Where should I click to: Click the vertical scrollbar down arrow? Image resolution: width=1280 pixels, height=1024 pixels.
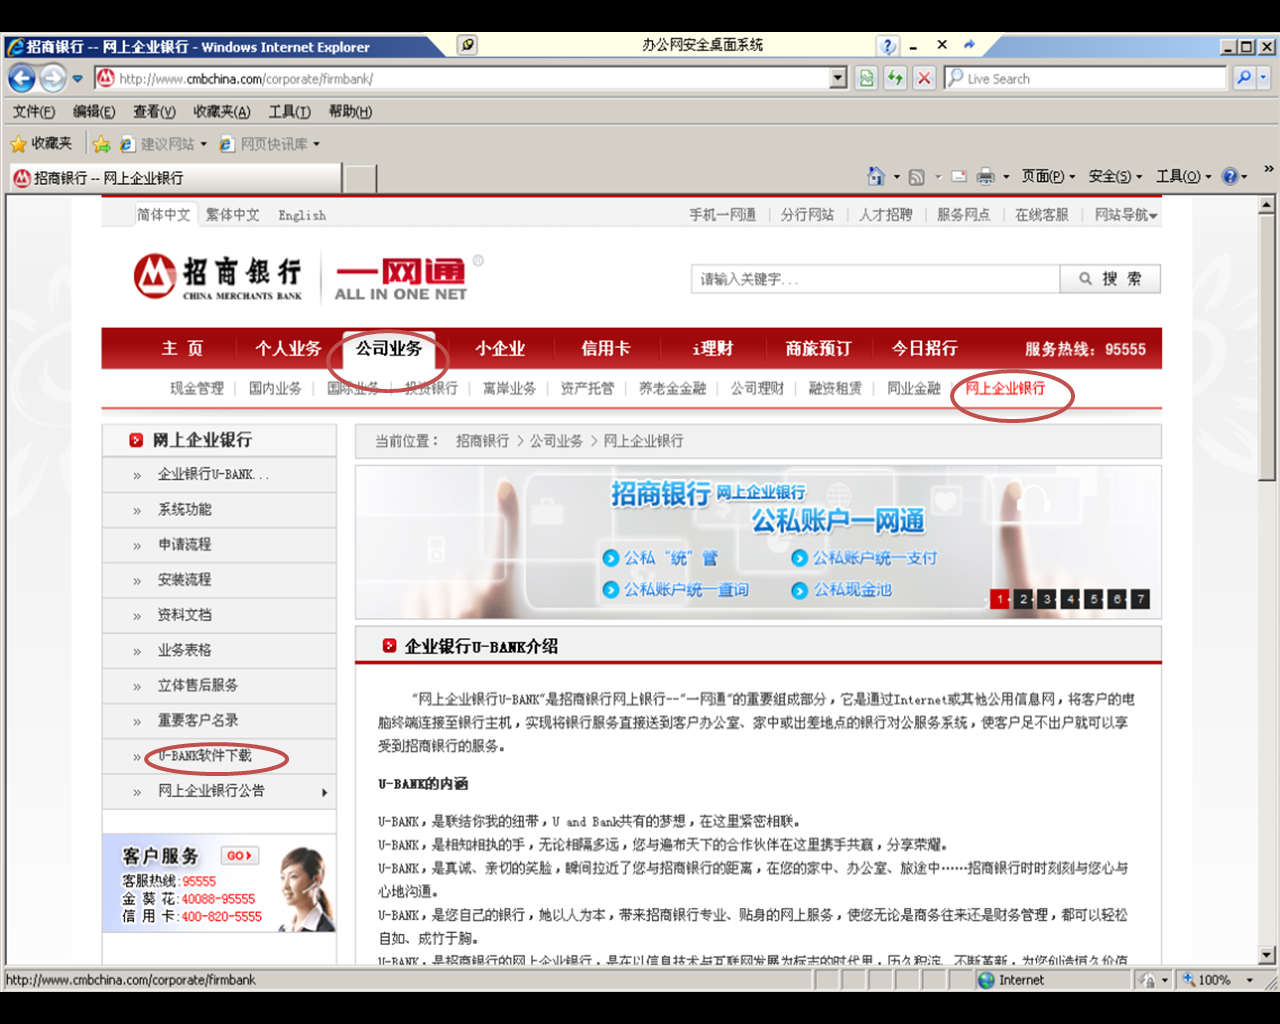point(1267,955)
